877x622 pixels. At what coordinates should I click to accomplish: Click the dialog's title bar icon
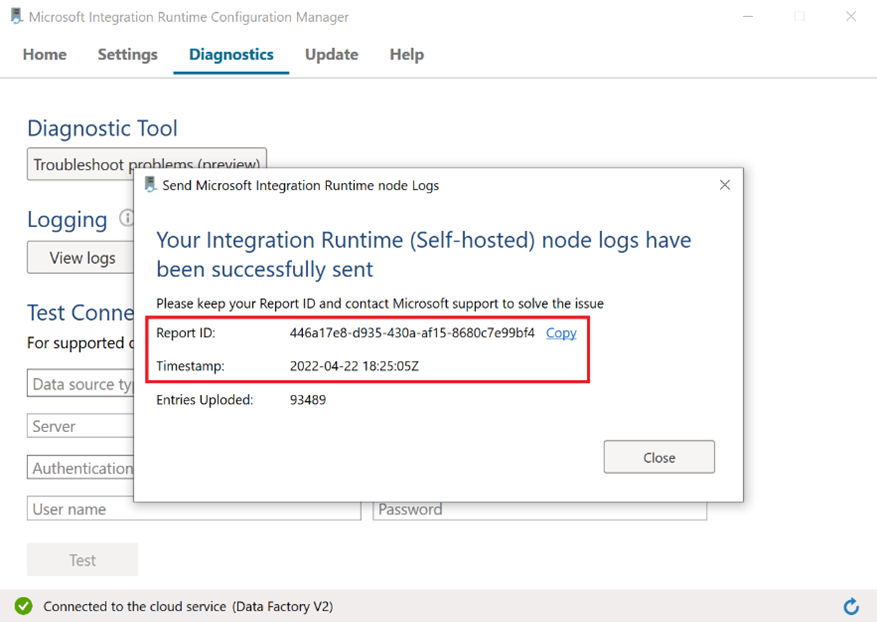click(150, 185)
